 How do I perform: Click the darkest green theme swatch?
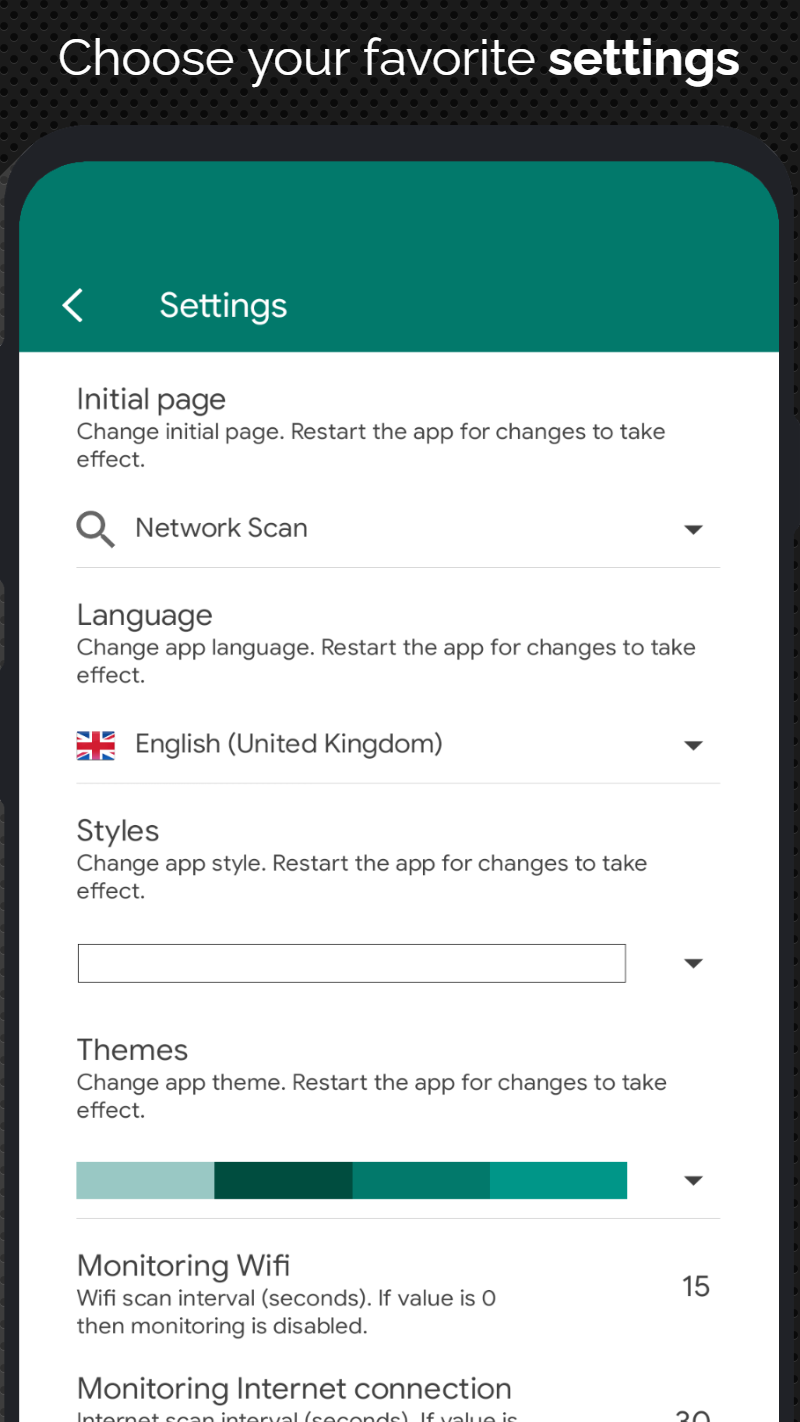pos(283,1180)
